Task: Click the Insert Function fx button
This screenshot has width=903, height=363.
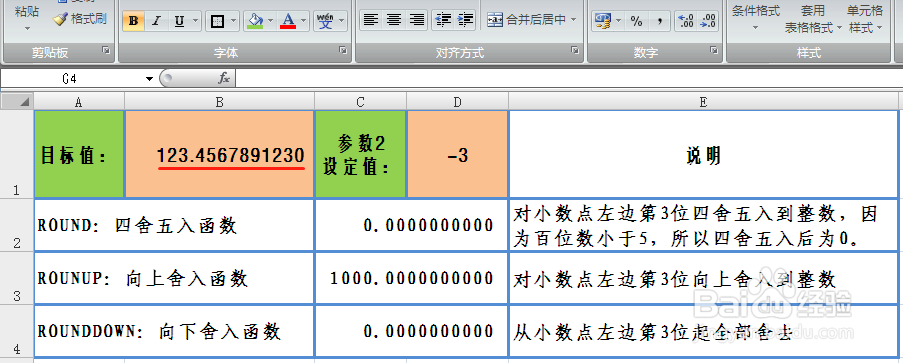Action: [x=224, y=78]
